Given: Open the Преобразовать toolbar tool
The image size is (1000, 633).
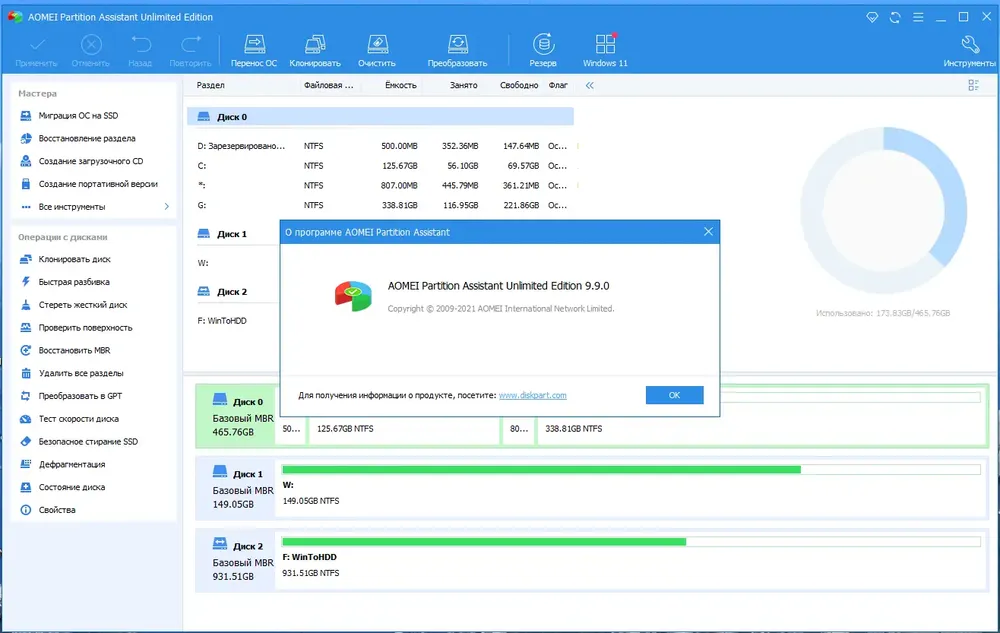Looking at the screenshot, I should pos(457,50).
